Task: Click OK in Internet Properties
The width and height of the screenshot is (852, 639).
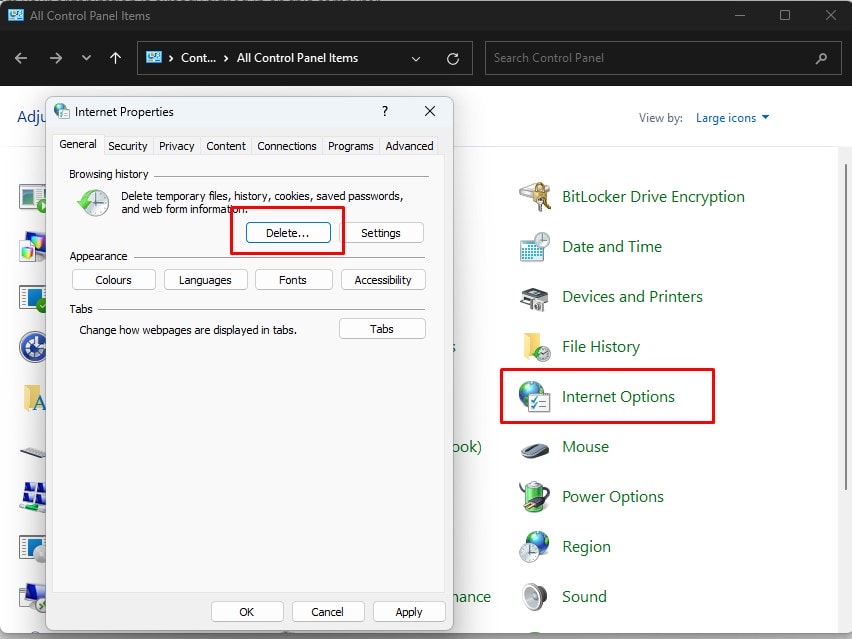Action: (x=247, y=612)
